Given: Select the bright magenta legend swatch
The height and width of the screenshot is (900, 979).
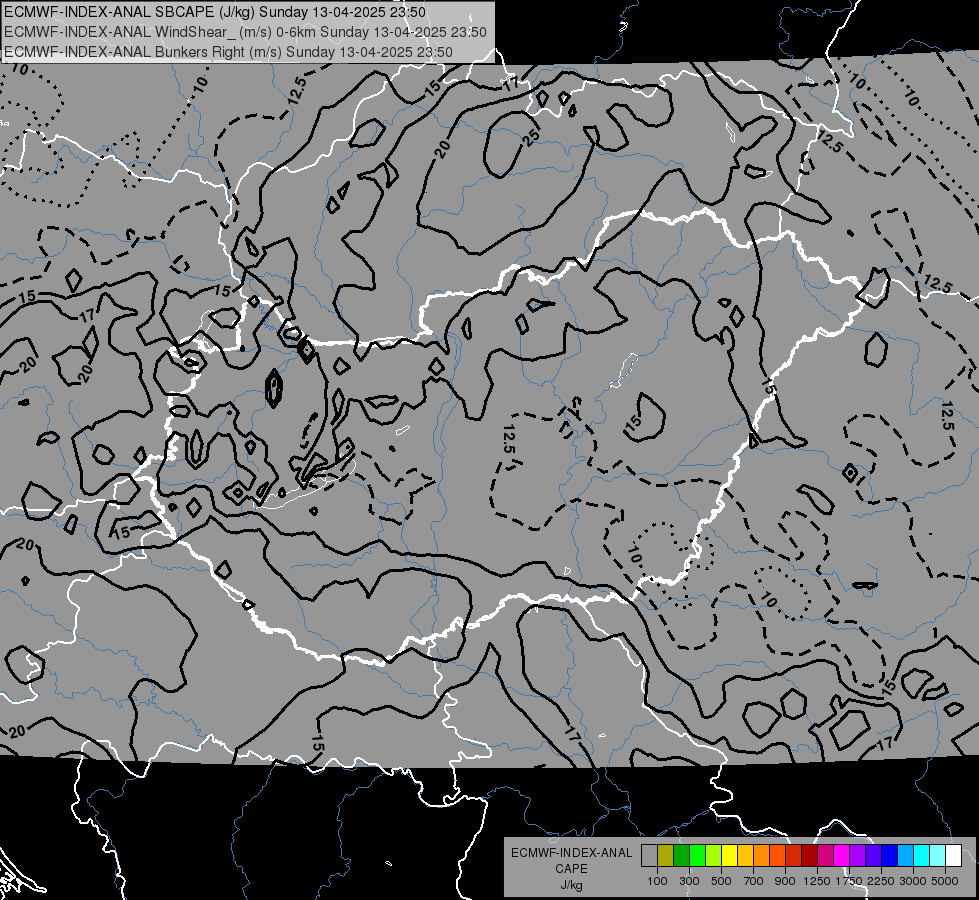Looking at the screenshot, I should 842,856.
